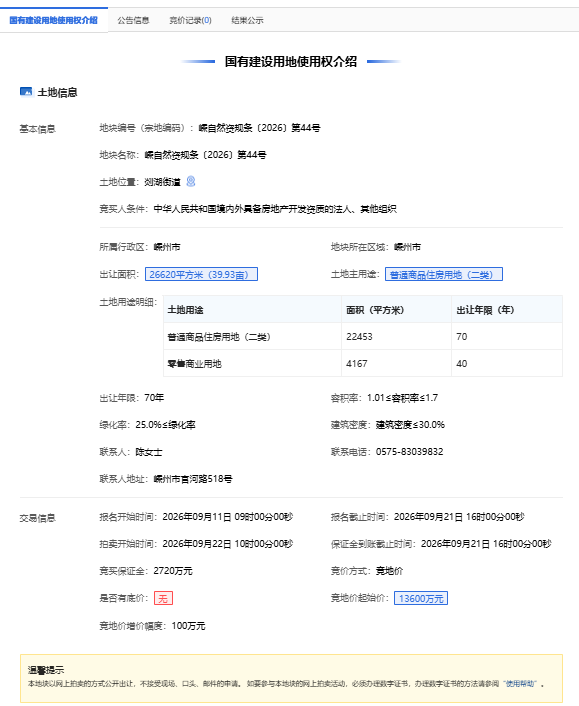Switch to the 竞价记录(0) tab
The height and width of the screenshot is (706, 579).
[x=190, y=20]
